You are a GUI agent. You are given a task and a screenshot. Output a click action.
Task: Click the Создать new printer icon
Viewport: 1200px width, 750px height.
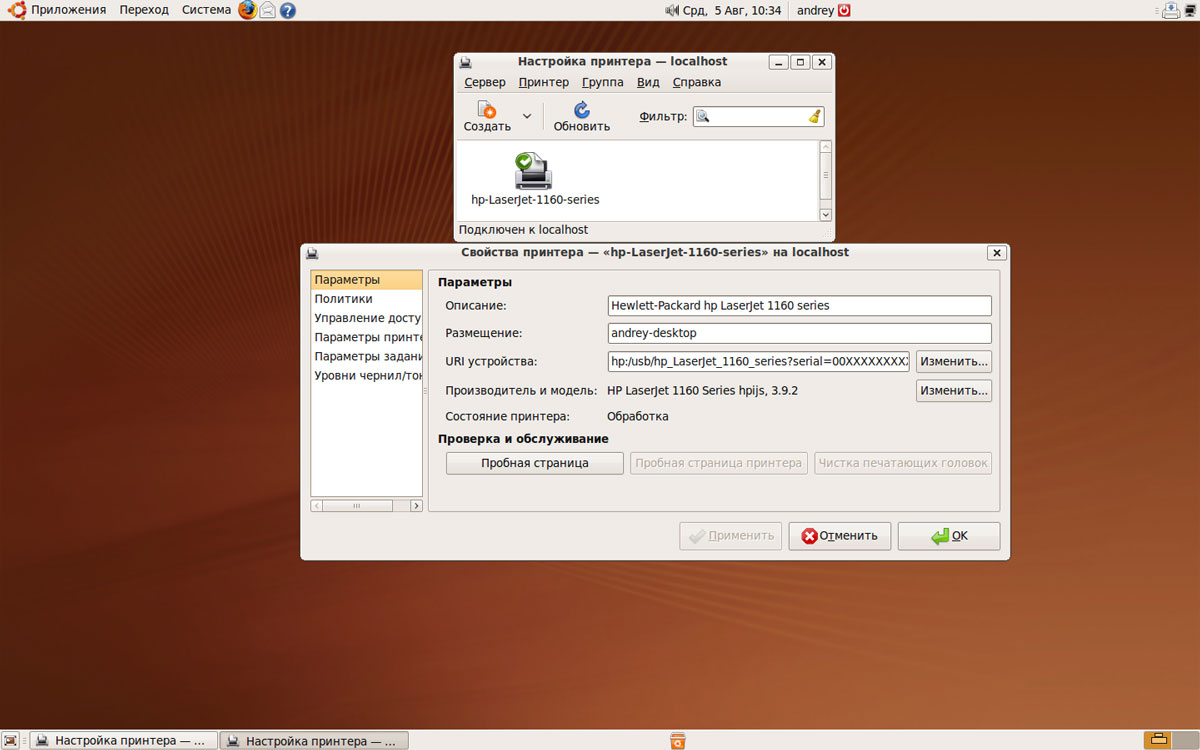click(x=487, y=110)
